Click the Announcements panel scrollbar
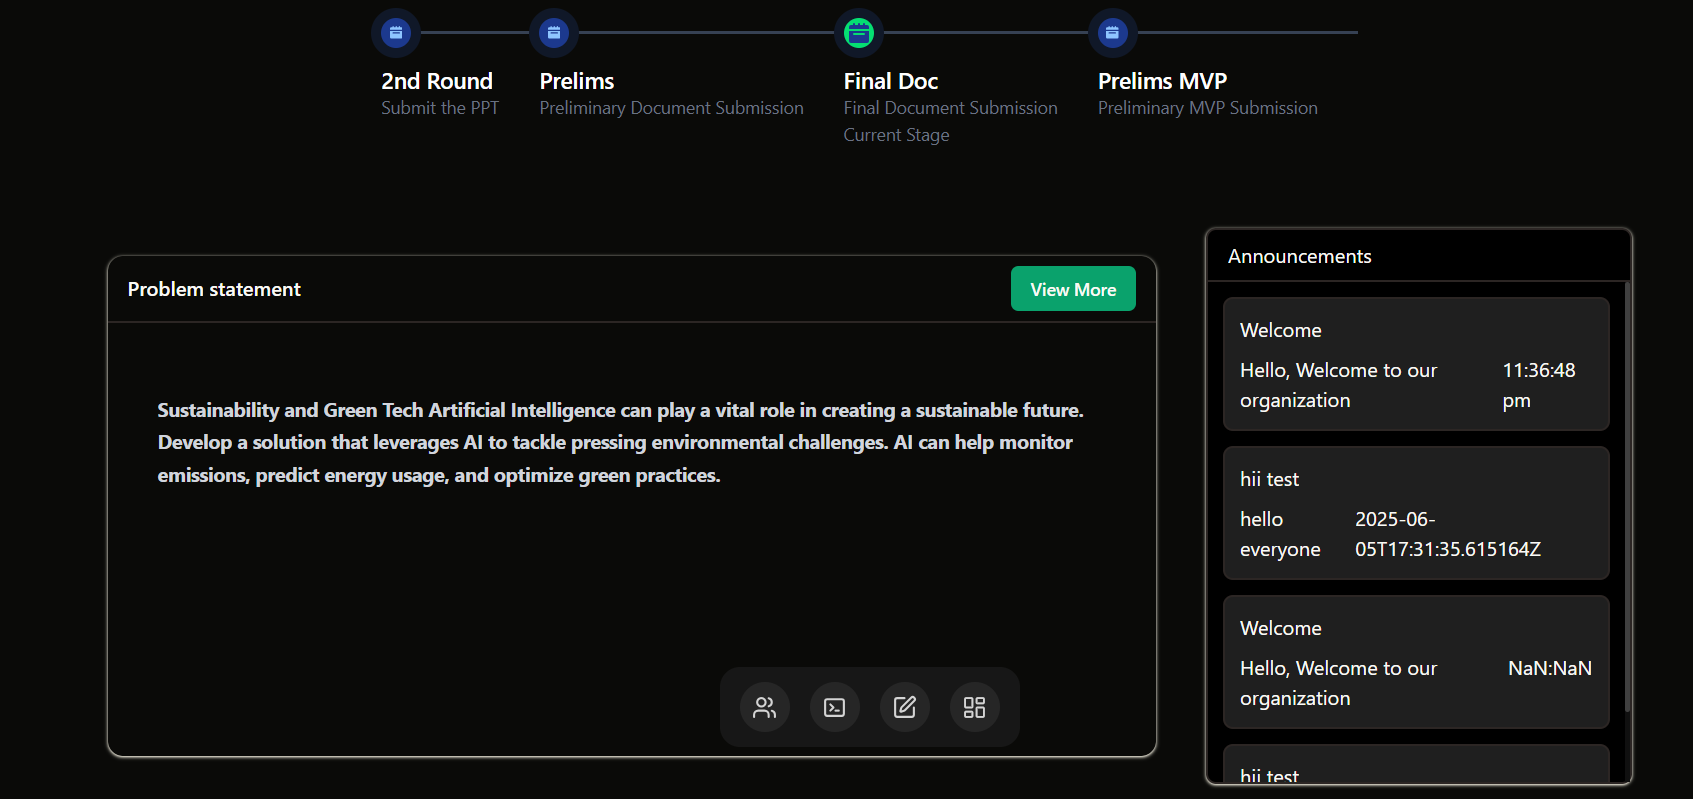Viewport: 1693px width, 799px height. (x=1627, y=500)
